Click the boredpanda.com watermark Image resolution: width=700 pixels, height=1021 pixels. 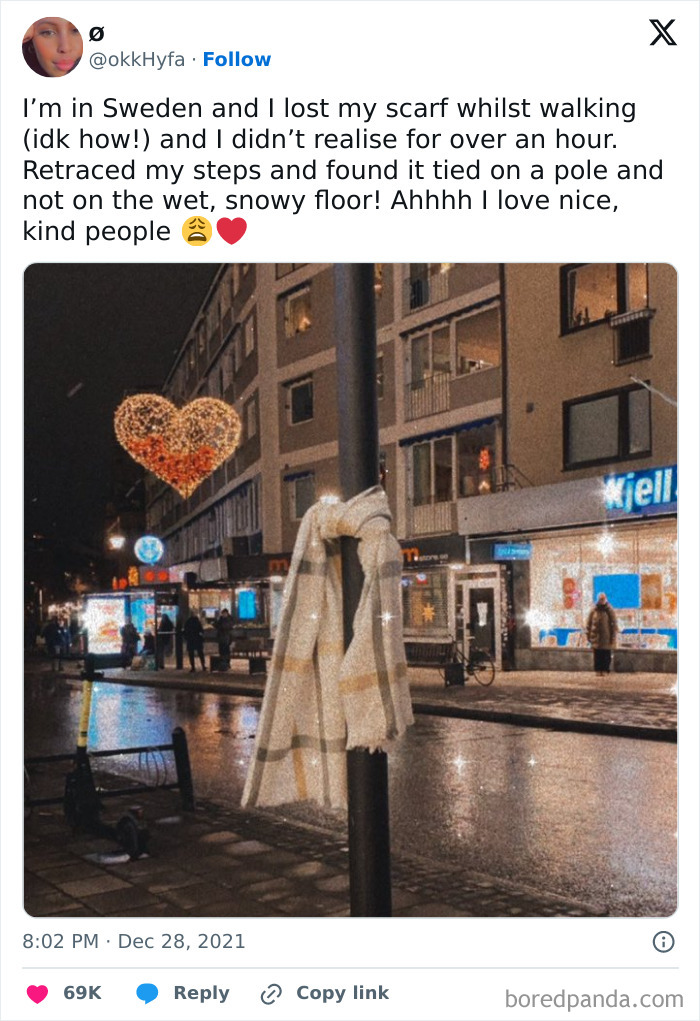tap(594, 999)
